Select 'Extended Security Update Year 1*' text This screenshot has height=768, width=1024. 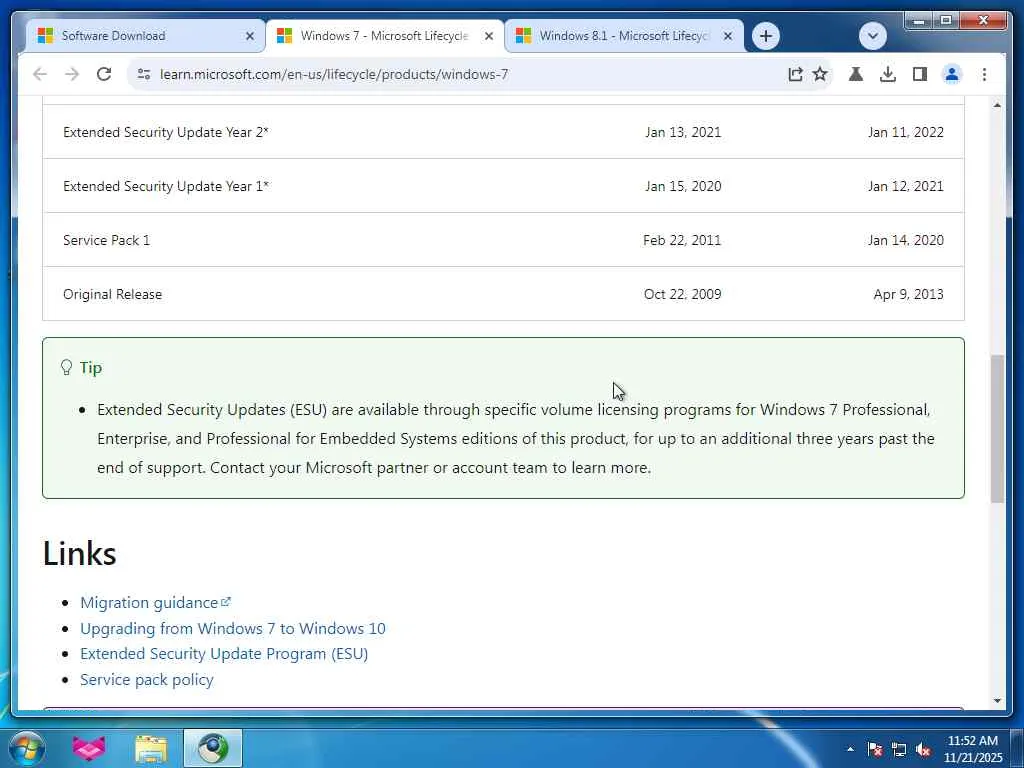tap(166, 186)
